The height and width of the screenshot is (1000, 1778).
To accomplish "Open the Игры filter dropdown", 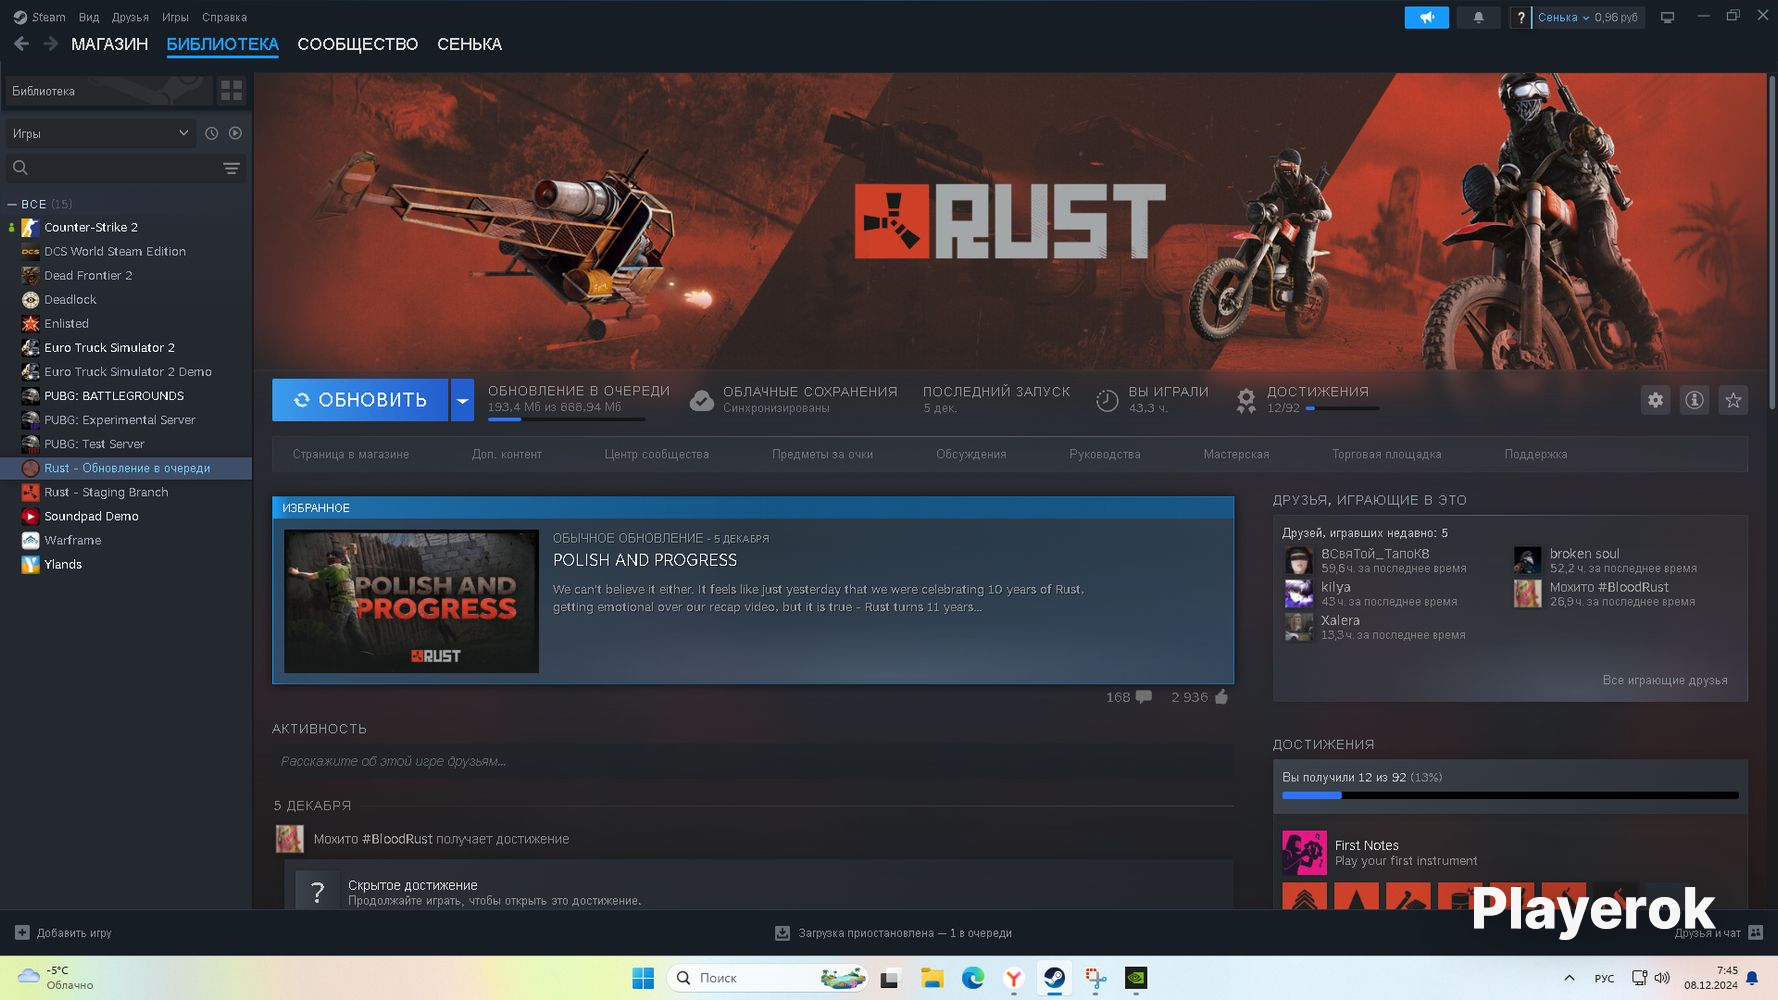I will click(100, 133).
